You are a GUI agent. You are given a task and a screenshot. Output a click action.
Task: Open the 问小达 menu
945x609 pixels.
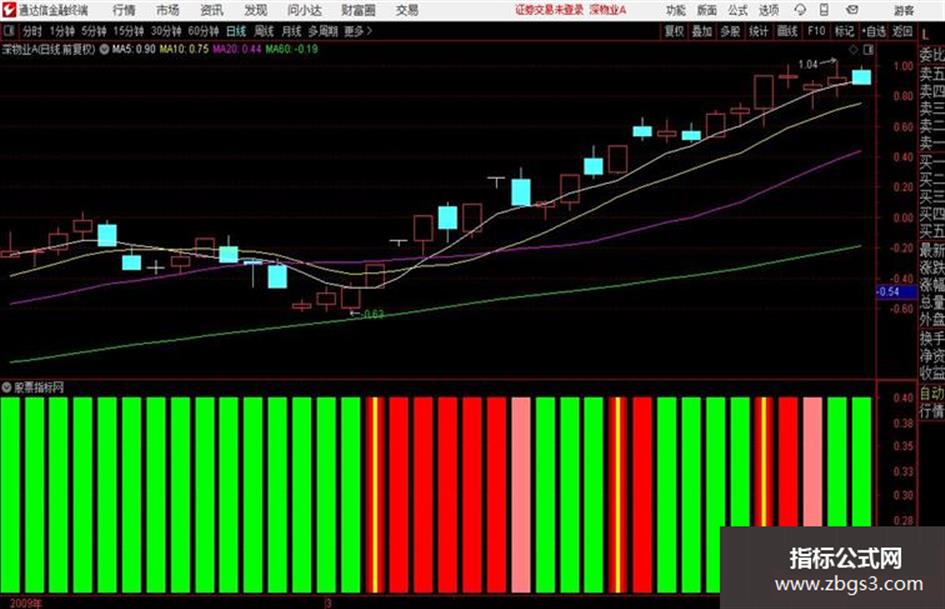304,10
